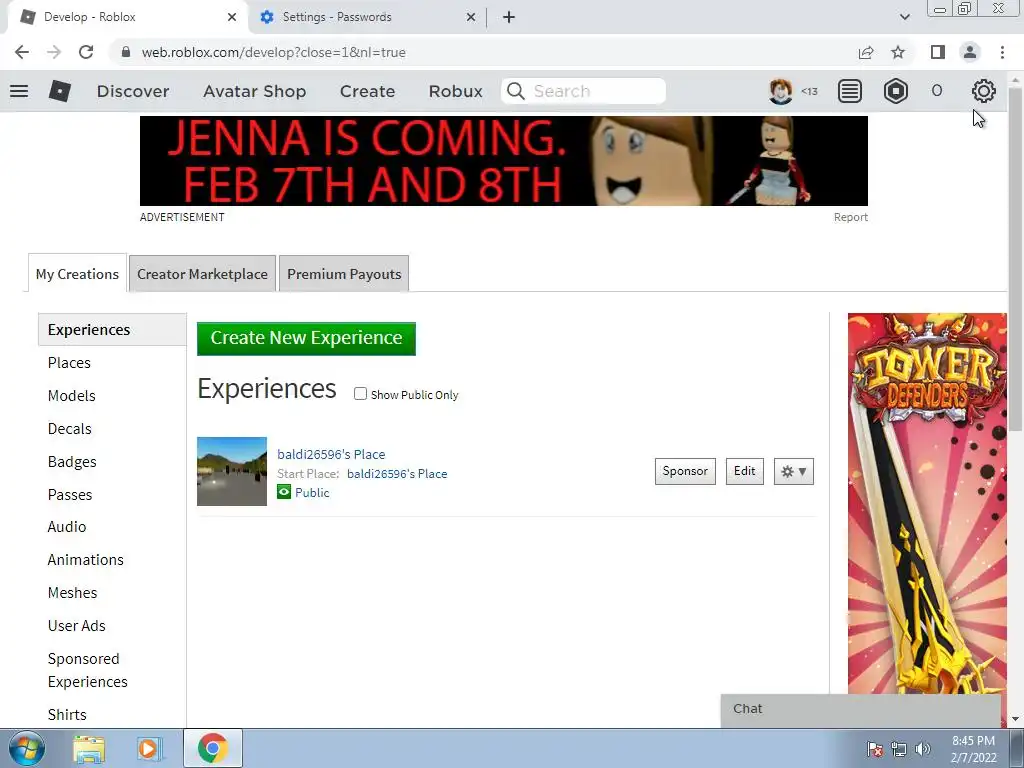Open Discover in top navigation

133,91
